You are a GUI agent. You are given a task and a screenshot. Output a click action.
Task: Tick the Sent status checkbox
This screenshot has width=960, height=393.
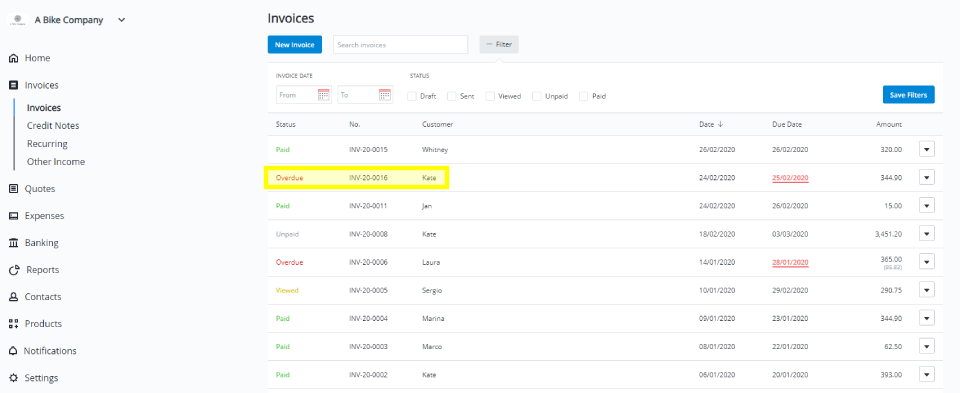click(452, 96)
